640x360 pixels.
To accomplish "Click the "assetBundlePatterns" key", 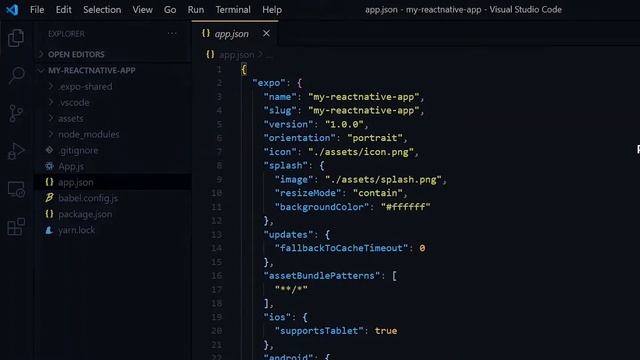I will [322, 276].
